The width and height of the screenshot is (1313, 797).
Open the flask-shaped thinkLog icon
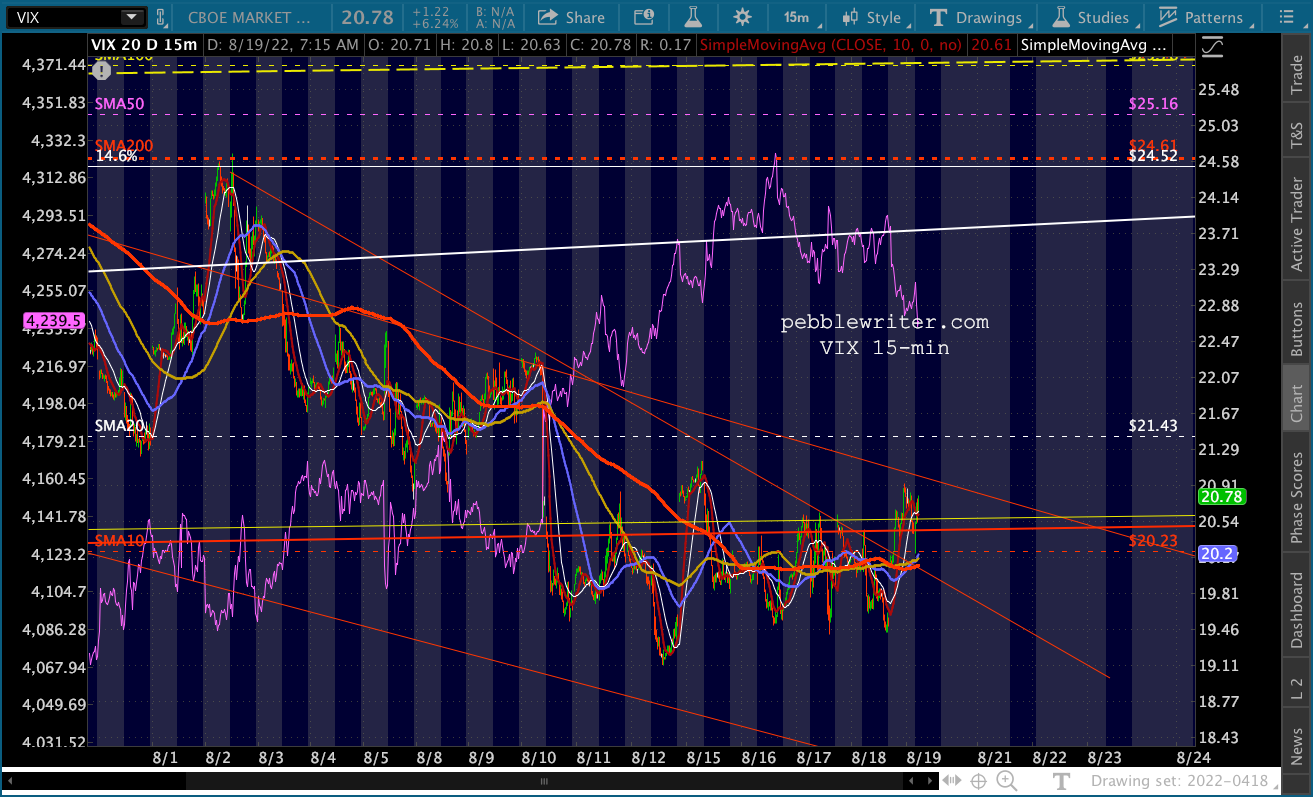[x=692, y=17]
